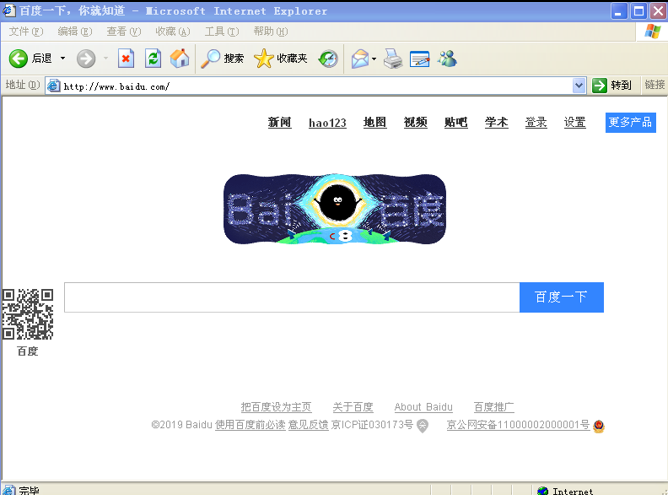Open the 地图 link

tap(375, 123)
